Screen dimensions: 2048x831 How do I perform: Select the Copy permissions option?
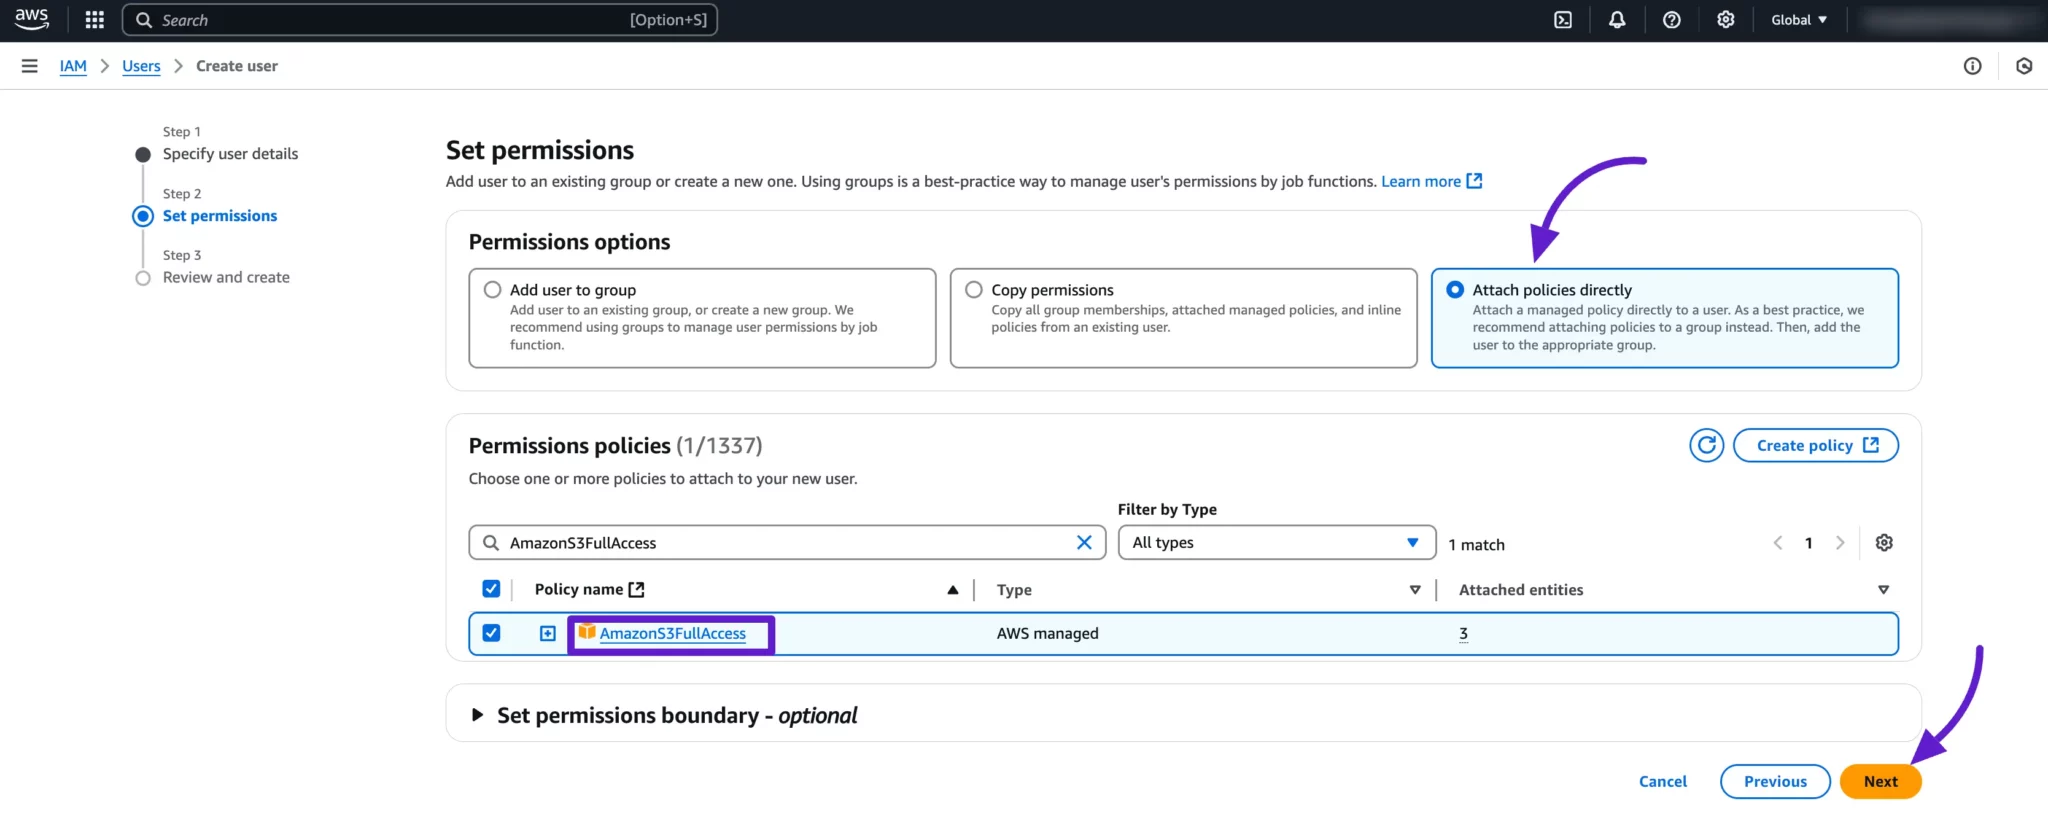(x=974, y=290)
